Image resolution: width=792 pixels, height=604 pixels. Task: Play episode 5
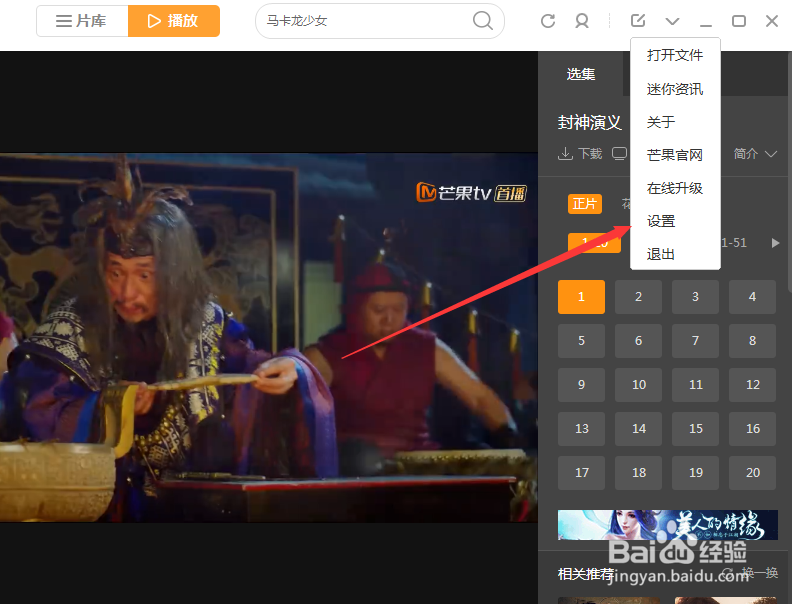point(581,341)
